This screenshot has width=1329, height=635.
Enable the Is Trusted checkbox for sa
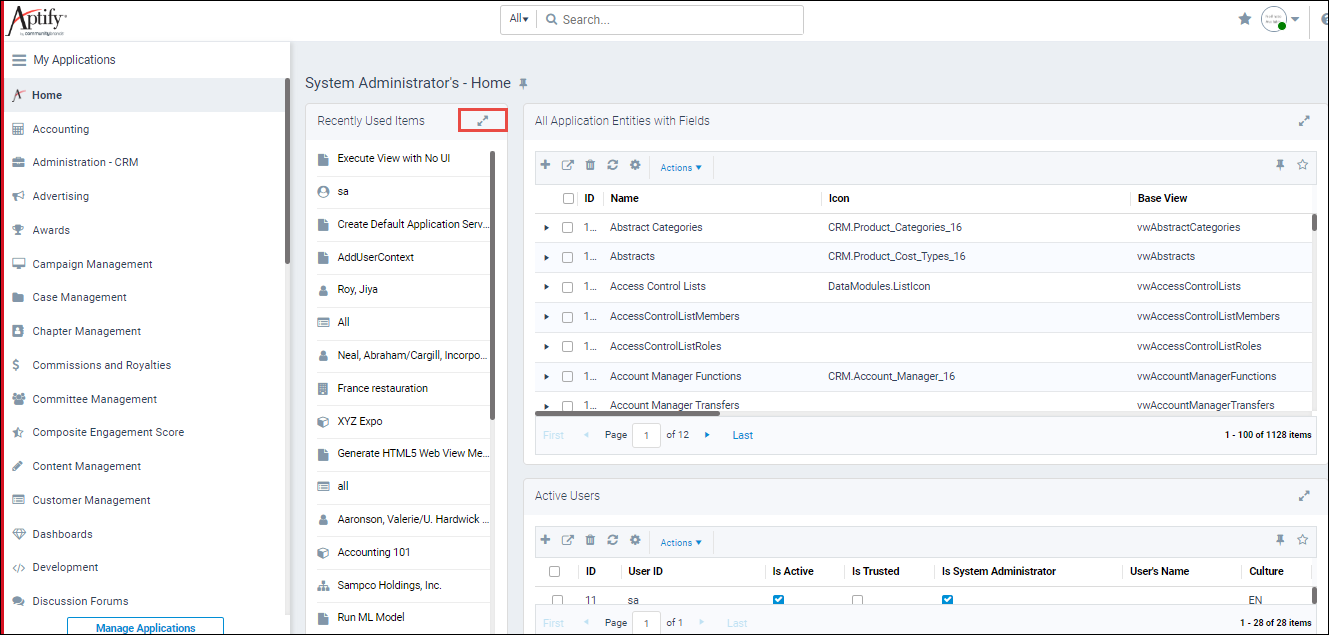coord(857,600)
